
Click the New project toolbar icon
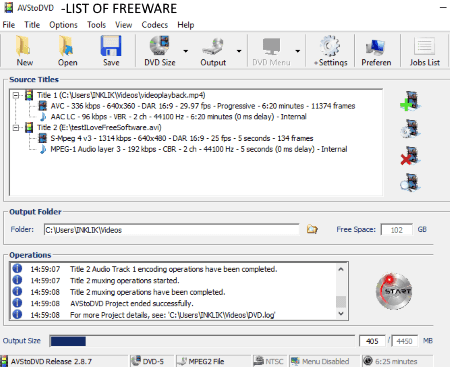(x=24, y=51)
